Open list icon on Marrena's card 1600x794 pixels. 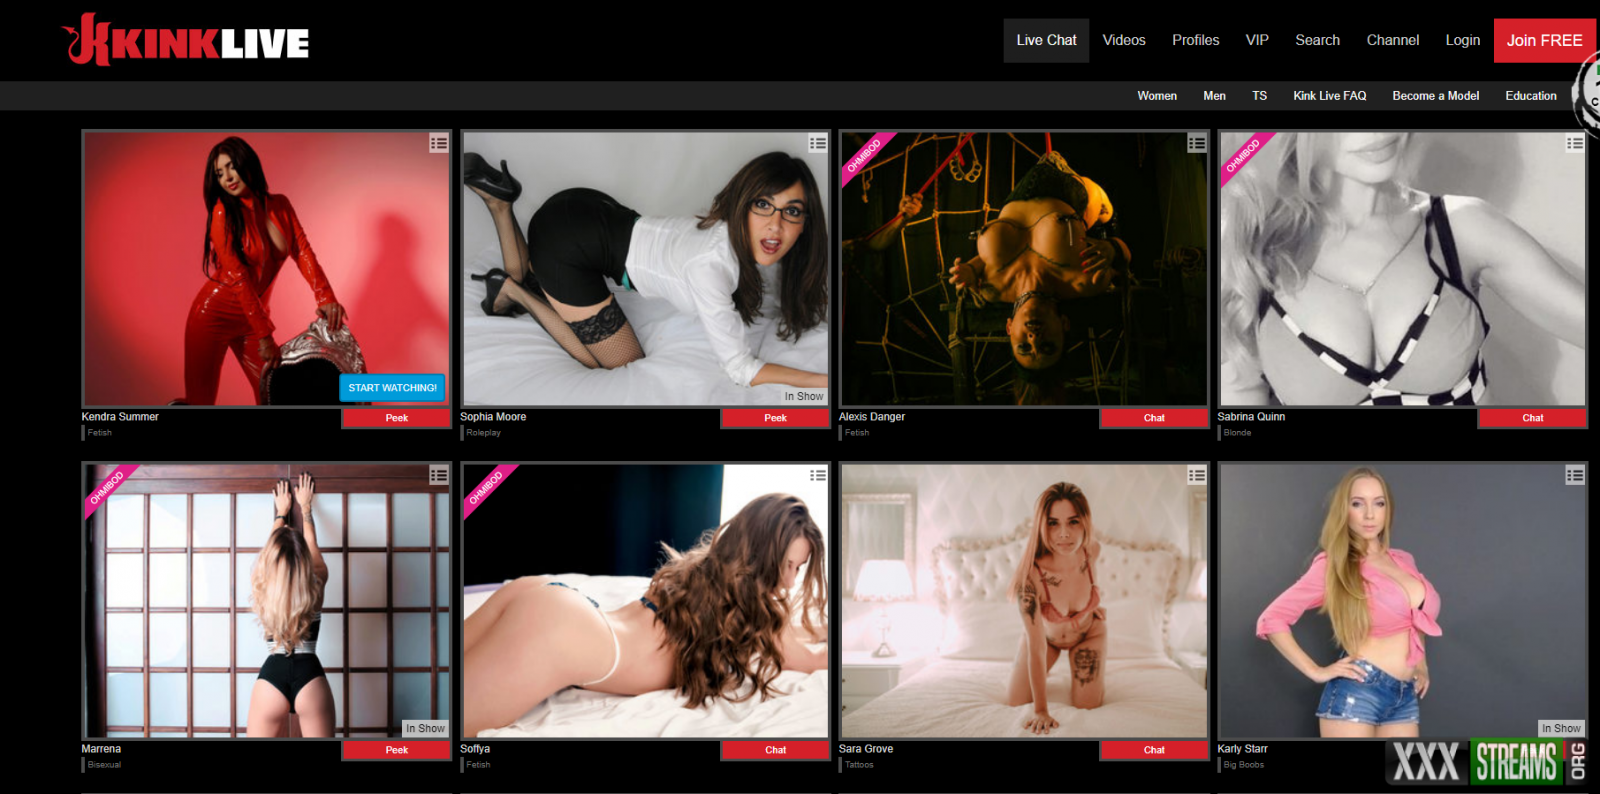tap(439, 475)
